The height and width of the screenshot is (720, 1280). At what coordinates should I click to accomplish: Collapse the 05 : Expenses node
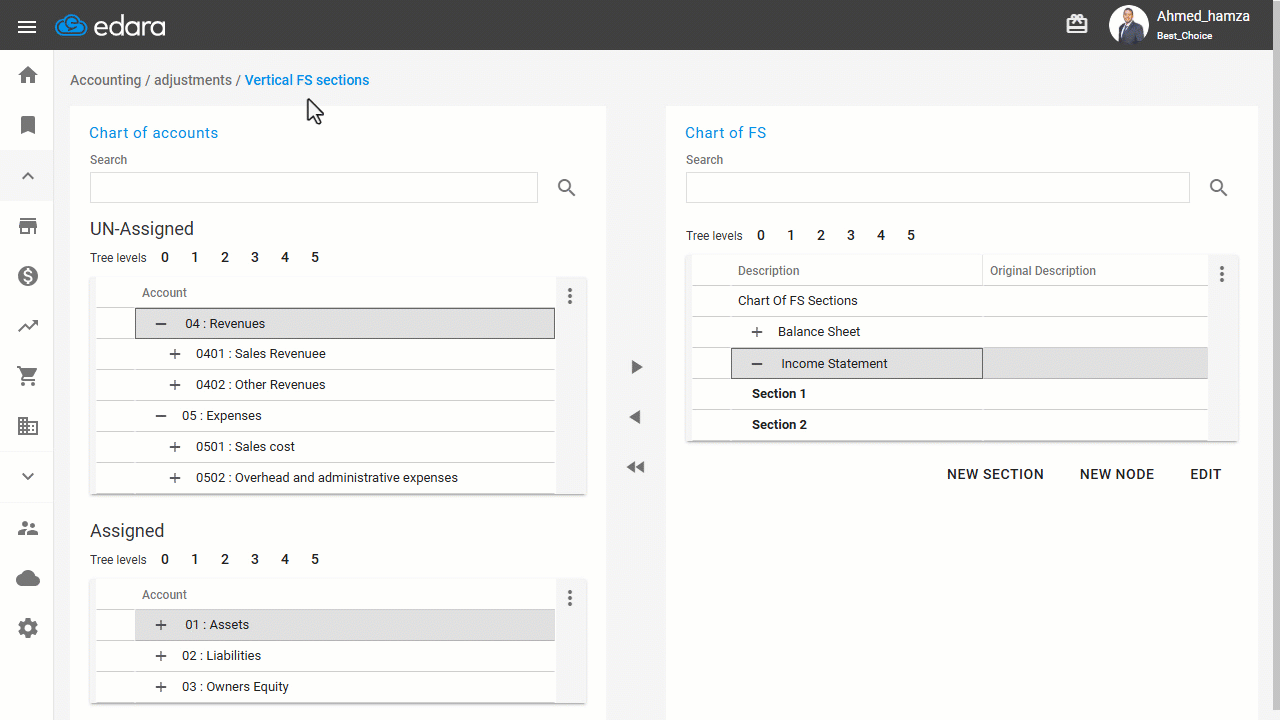pyautogui.click(x=161, y=416)
